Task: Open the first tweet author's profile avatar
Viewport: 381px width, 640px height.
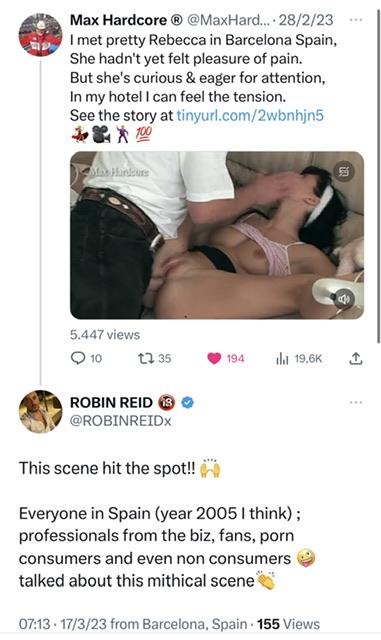Action: (40, 35)
